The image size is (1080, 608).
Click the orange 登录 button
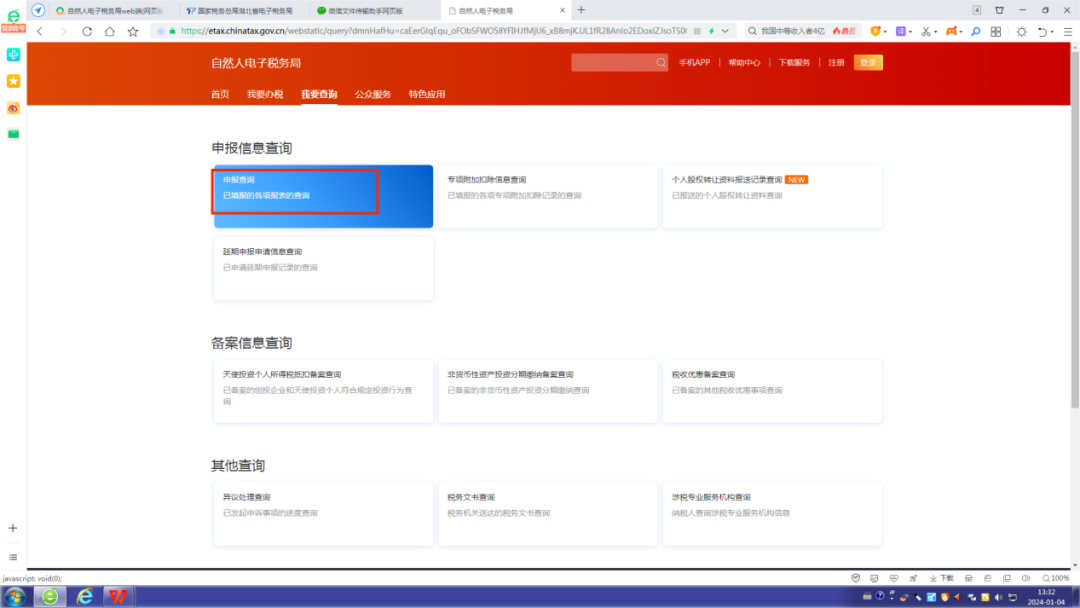pyautogui.click(x=868, y=63)
